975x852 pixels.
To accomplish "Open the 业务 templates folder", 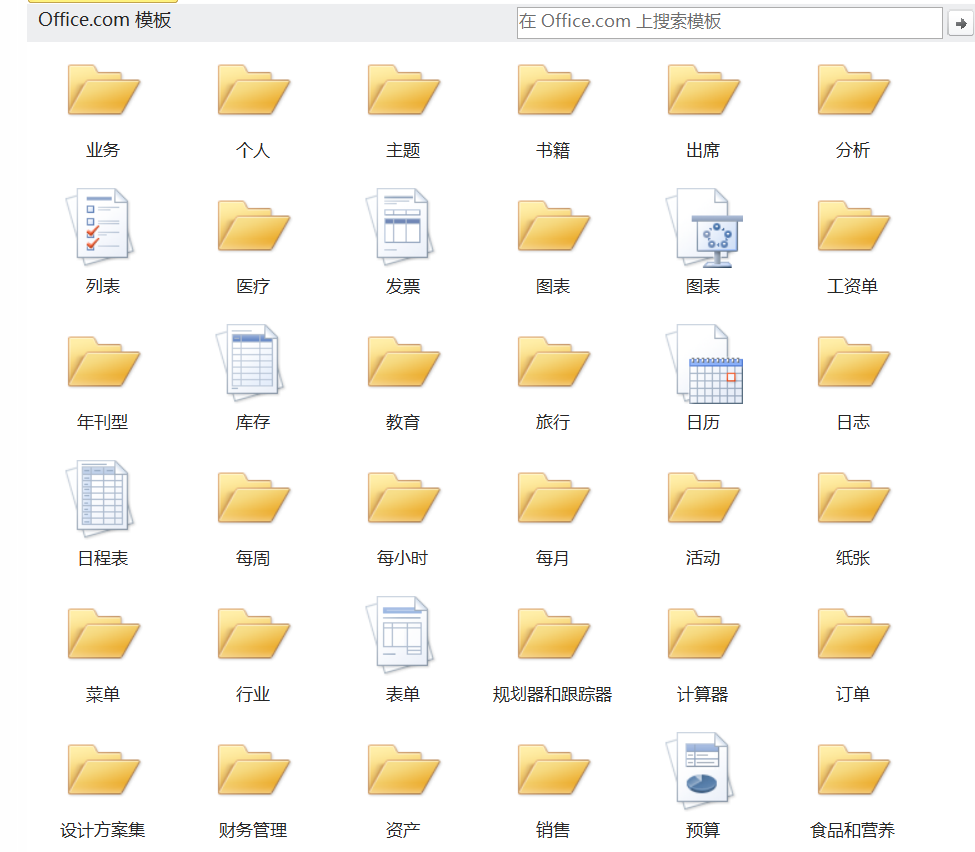I will (103, 90).
